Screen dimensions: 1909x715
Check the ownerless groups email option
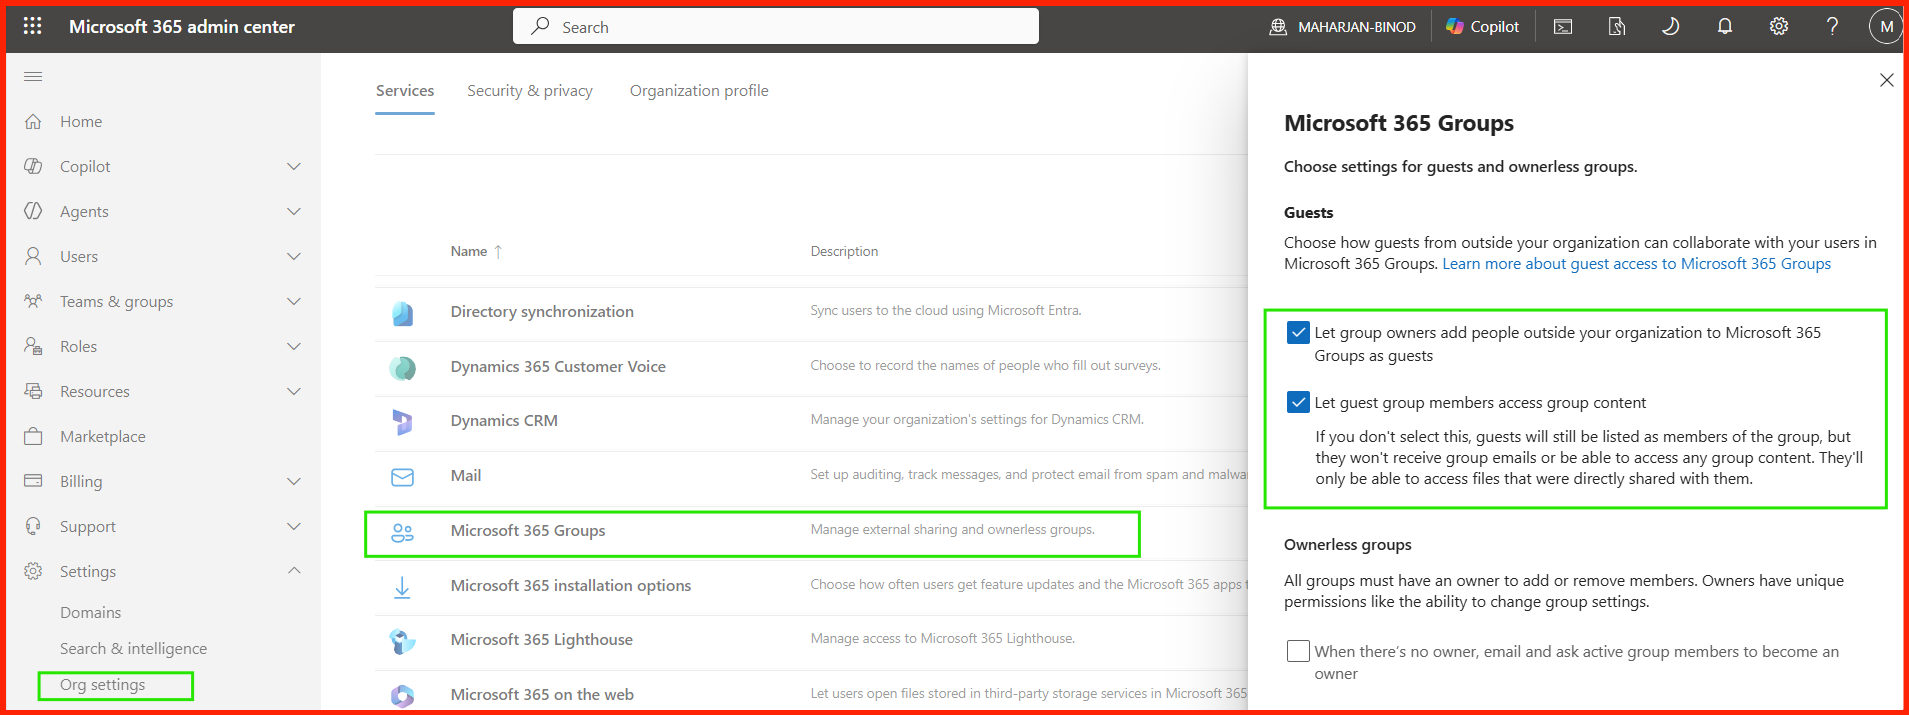click(x=1298, y=651)
